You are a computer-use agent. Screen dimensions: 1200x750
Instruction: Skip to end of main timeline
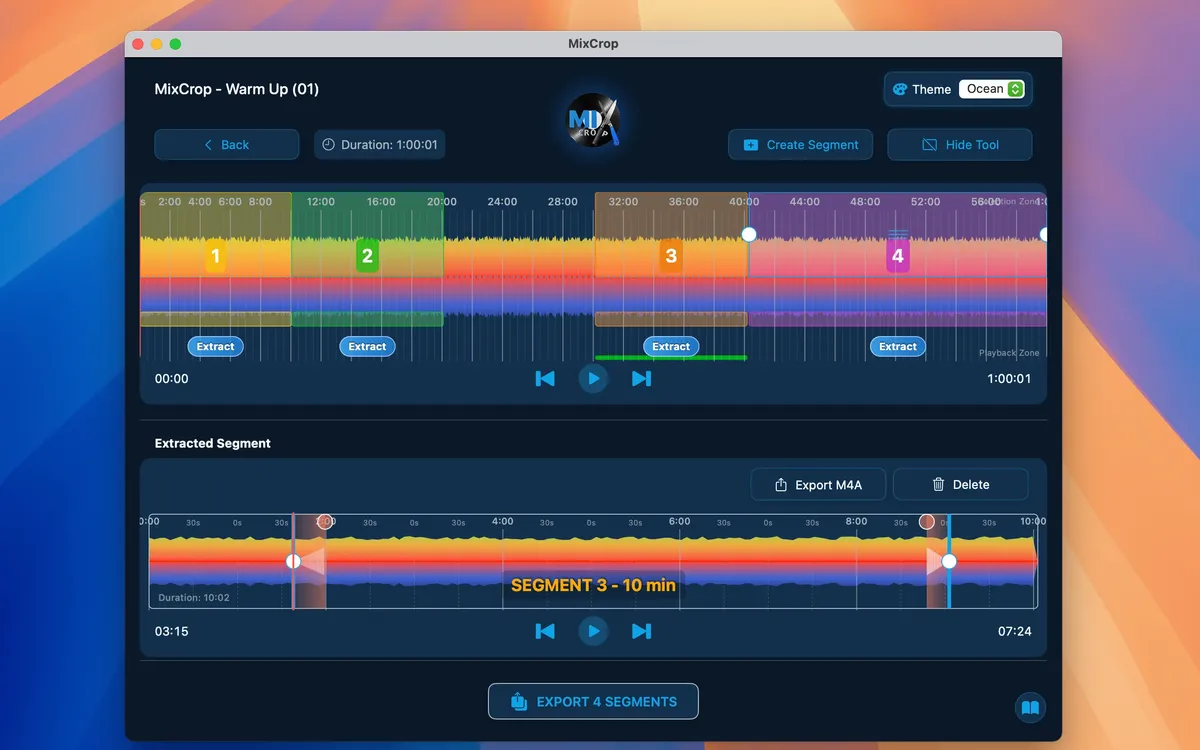coord(641,378)
